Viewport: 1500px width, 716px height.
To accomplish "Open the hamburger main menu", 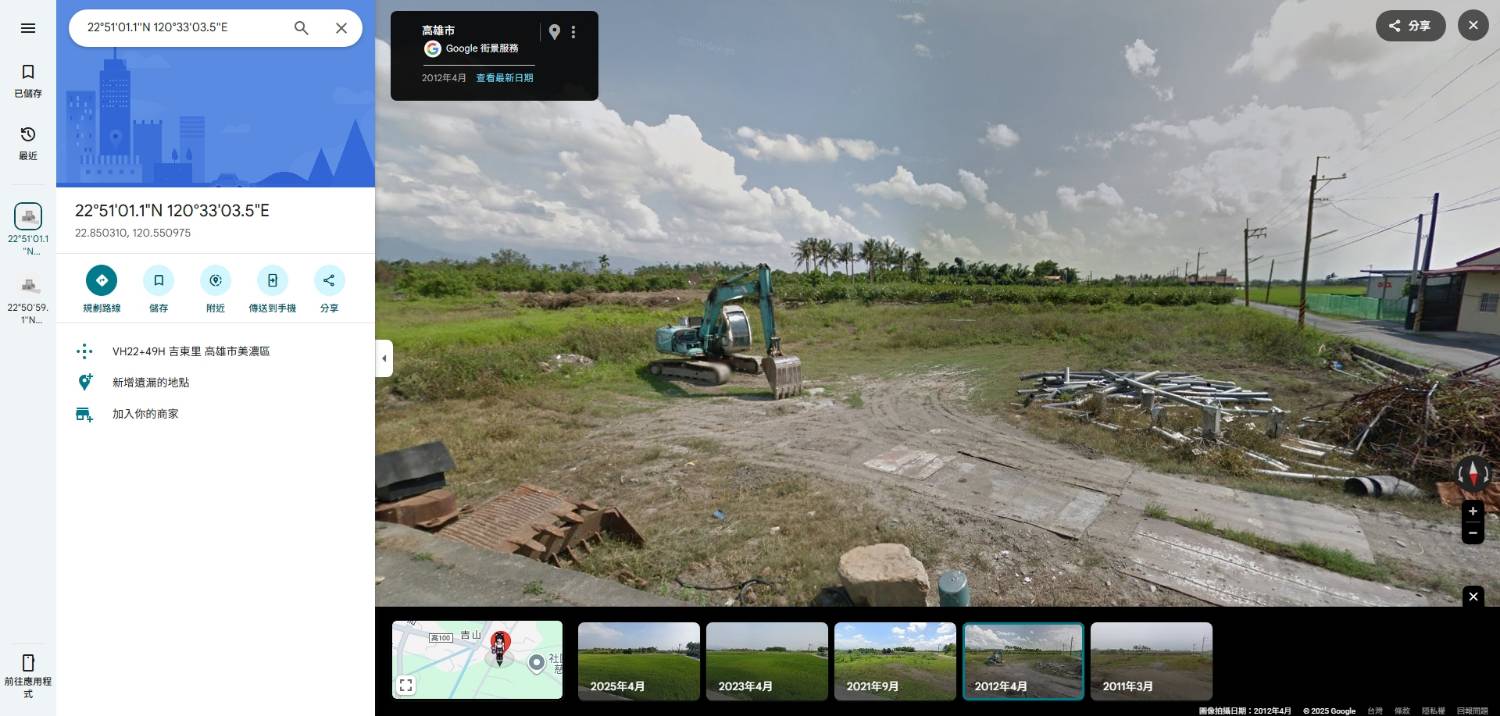I will coord(28,28).
